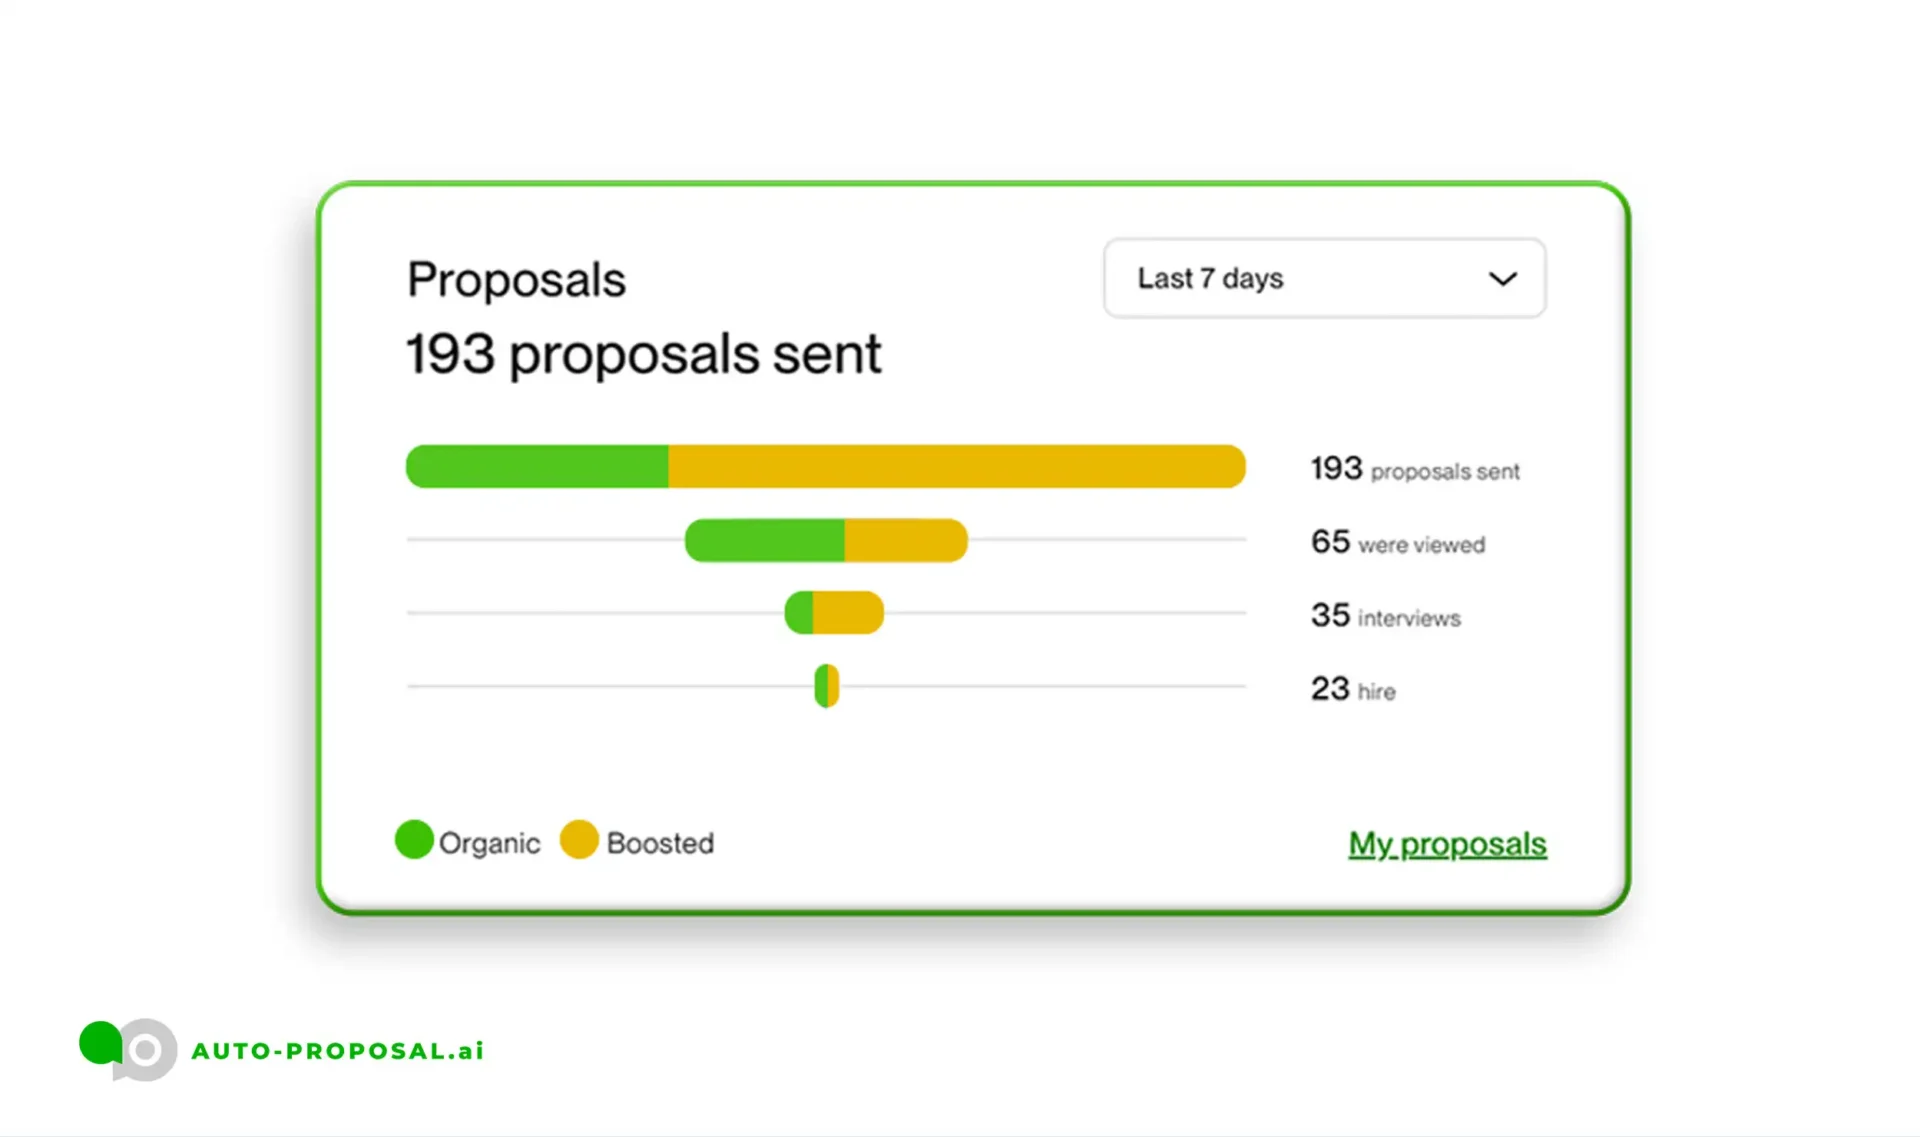This screenshot has width=1920, height=1137.
Task: Click the 23 hire stat label
Action: click(1352, 689)
